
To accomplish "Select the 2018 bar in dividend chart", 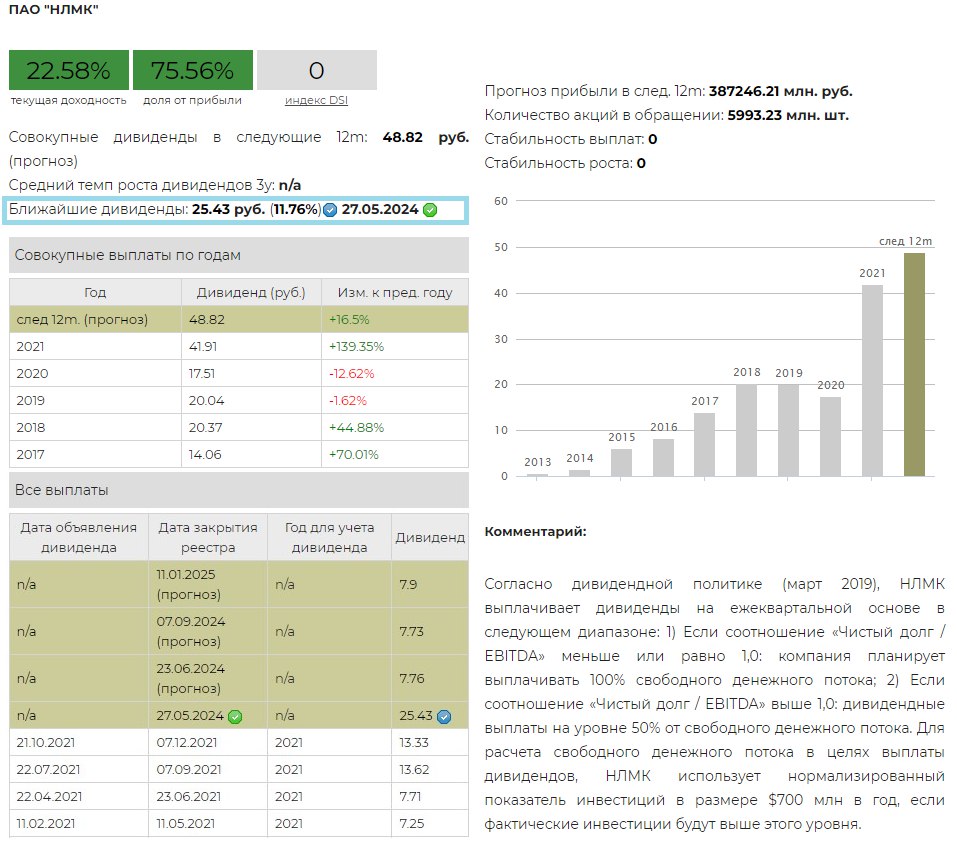I will click(x=746, y=430).
